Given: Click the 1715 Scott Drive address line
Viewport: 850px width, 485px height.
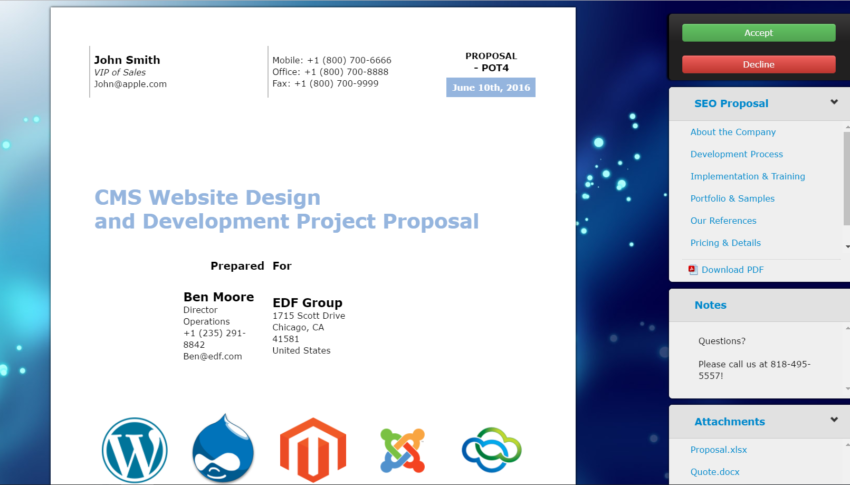Looking at the screenshot, I should (x=308, y=315).
